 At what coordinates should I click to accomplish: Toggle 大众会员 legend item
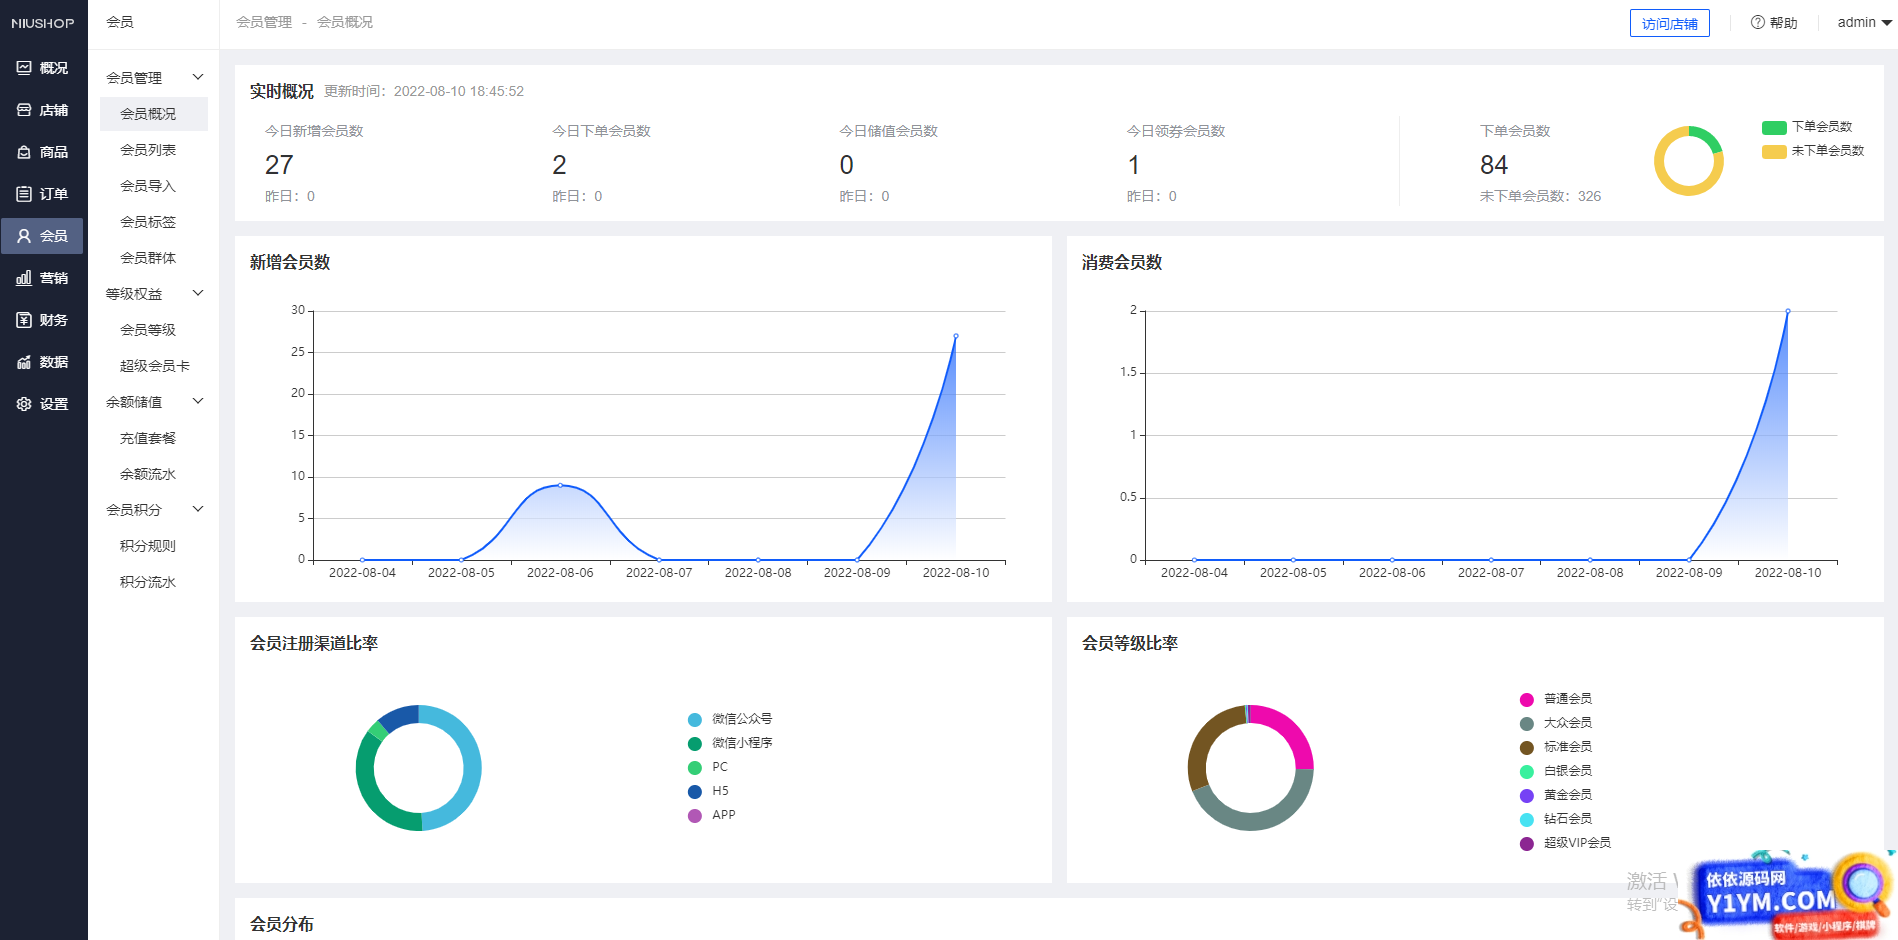(1556, 723)
